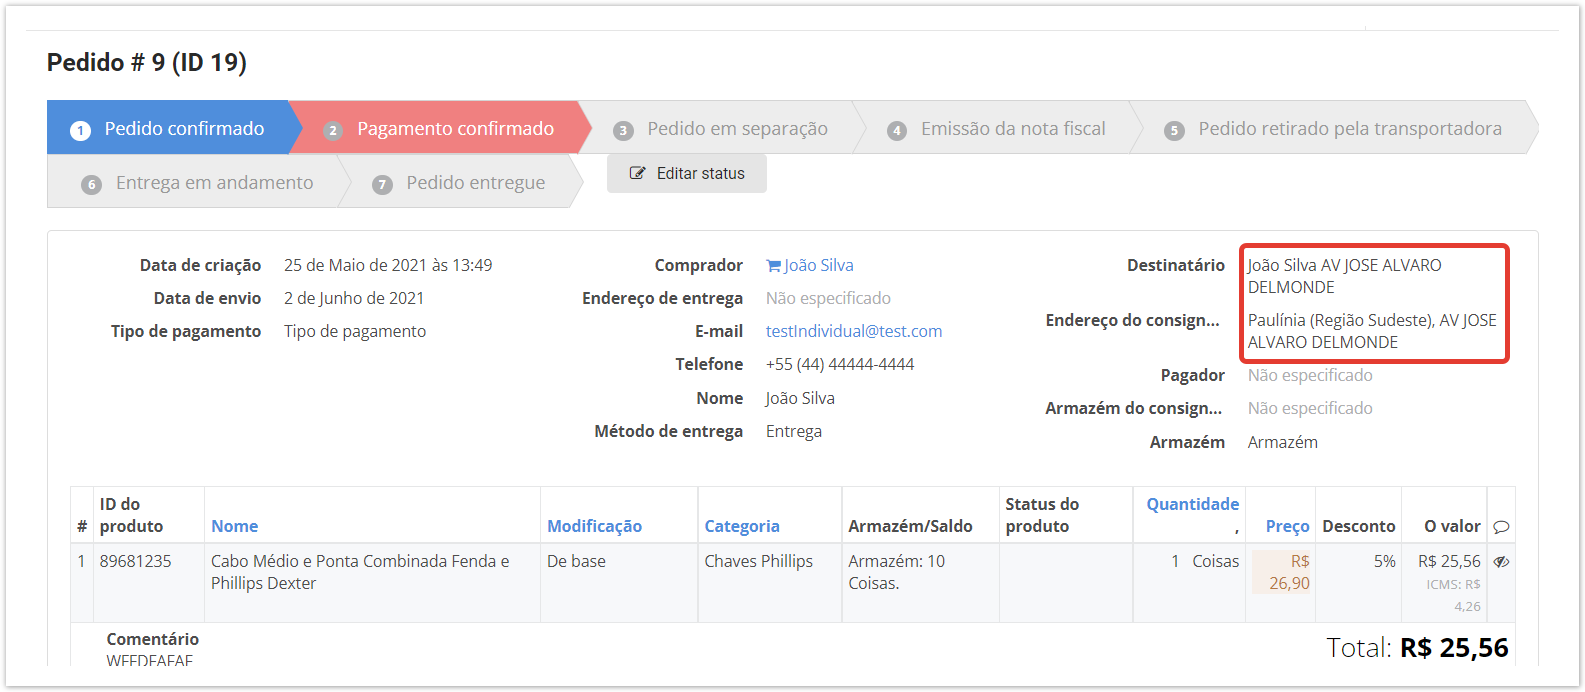Viewport: 1585px width, 692px height.
Task: Click the testIndividual@test.com email link
Action: [x=853, y=331]
